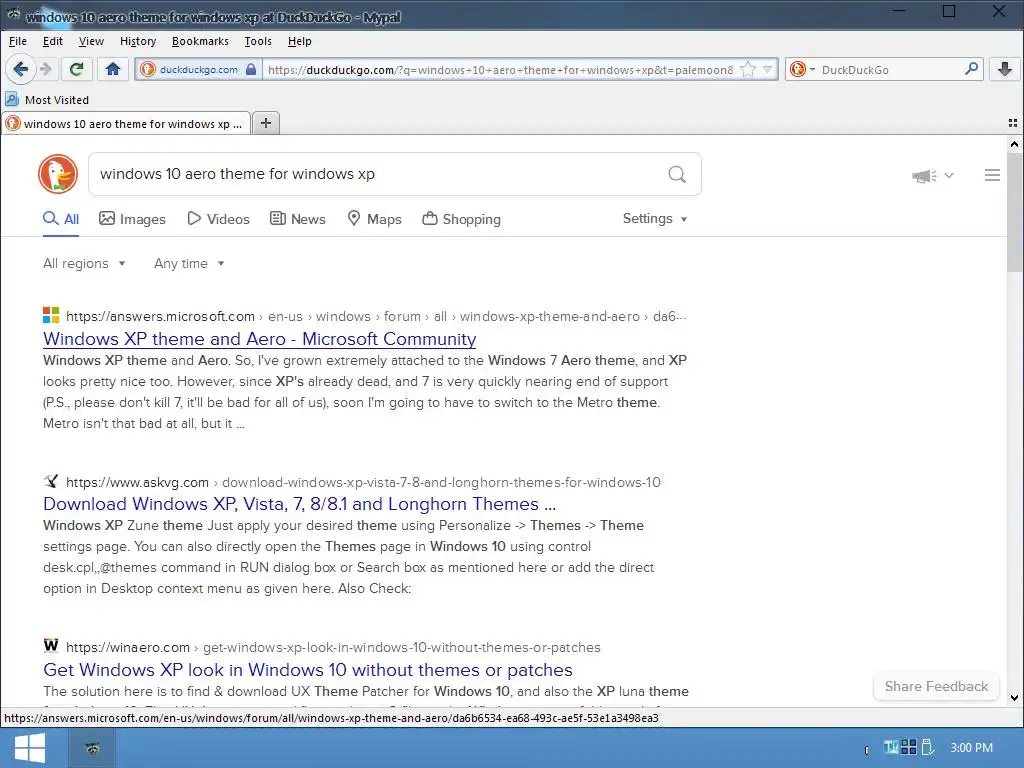Screen dimensions: 1024x768
Task: Expand the Settings dropdown
Action: tap(654, 219)
